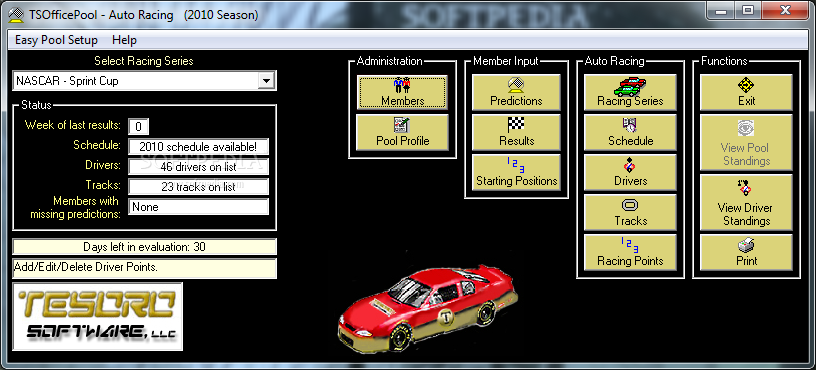
Task: Open Racing Points settings
Action: click(x=630, y=252)
